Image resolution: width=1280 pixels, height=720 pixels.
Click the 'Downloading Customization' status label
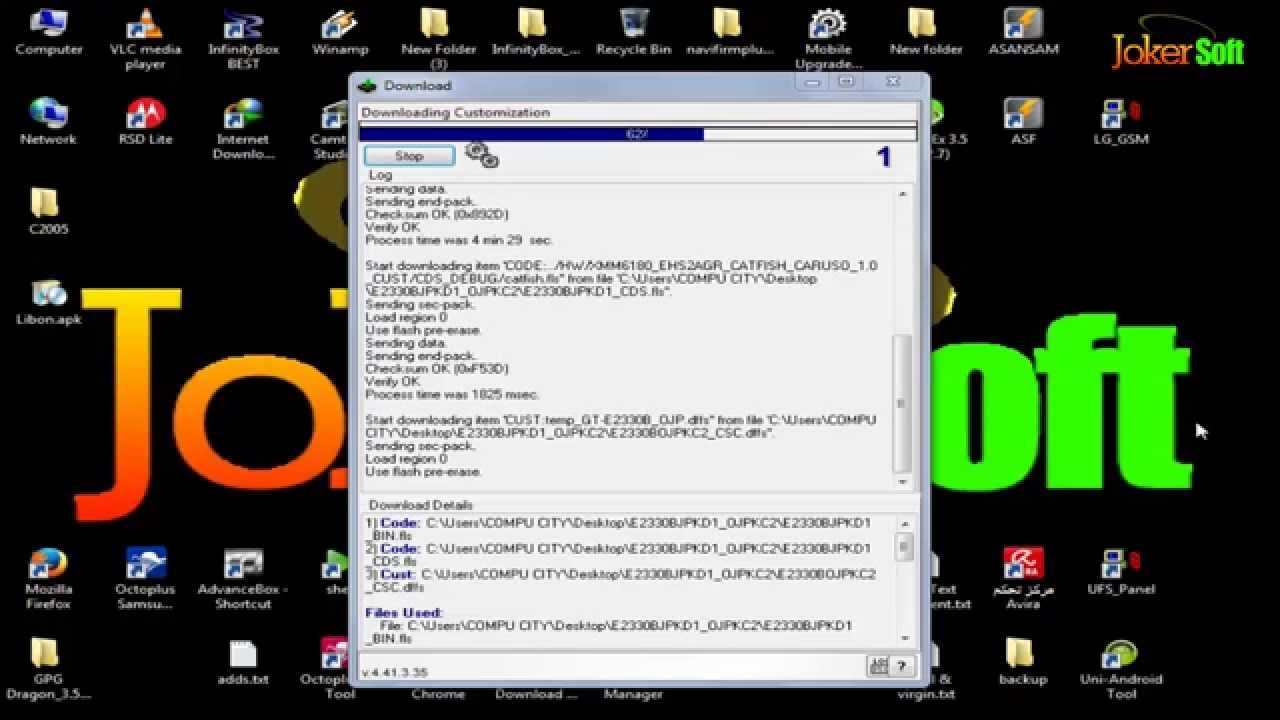point(455,112)
